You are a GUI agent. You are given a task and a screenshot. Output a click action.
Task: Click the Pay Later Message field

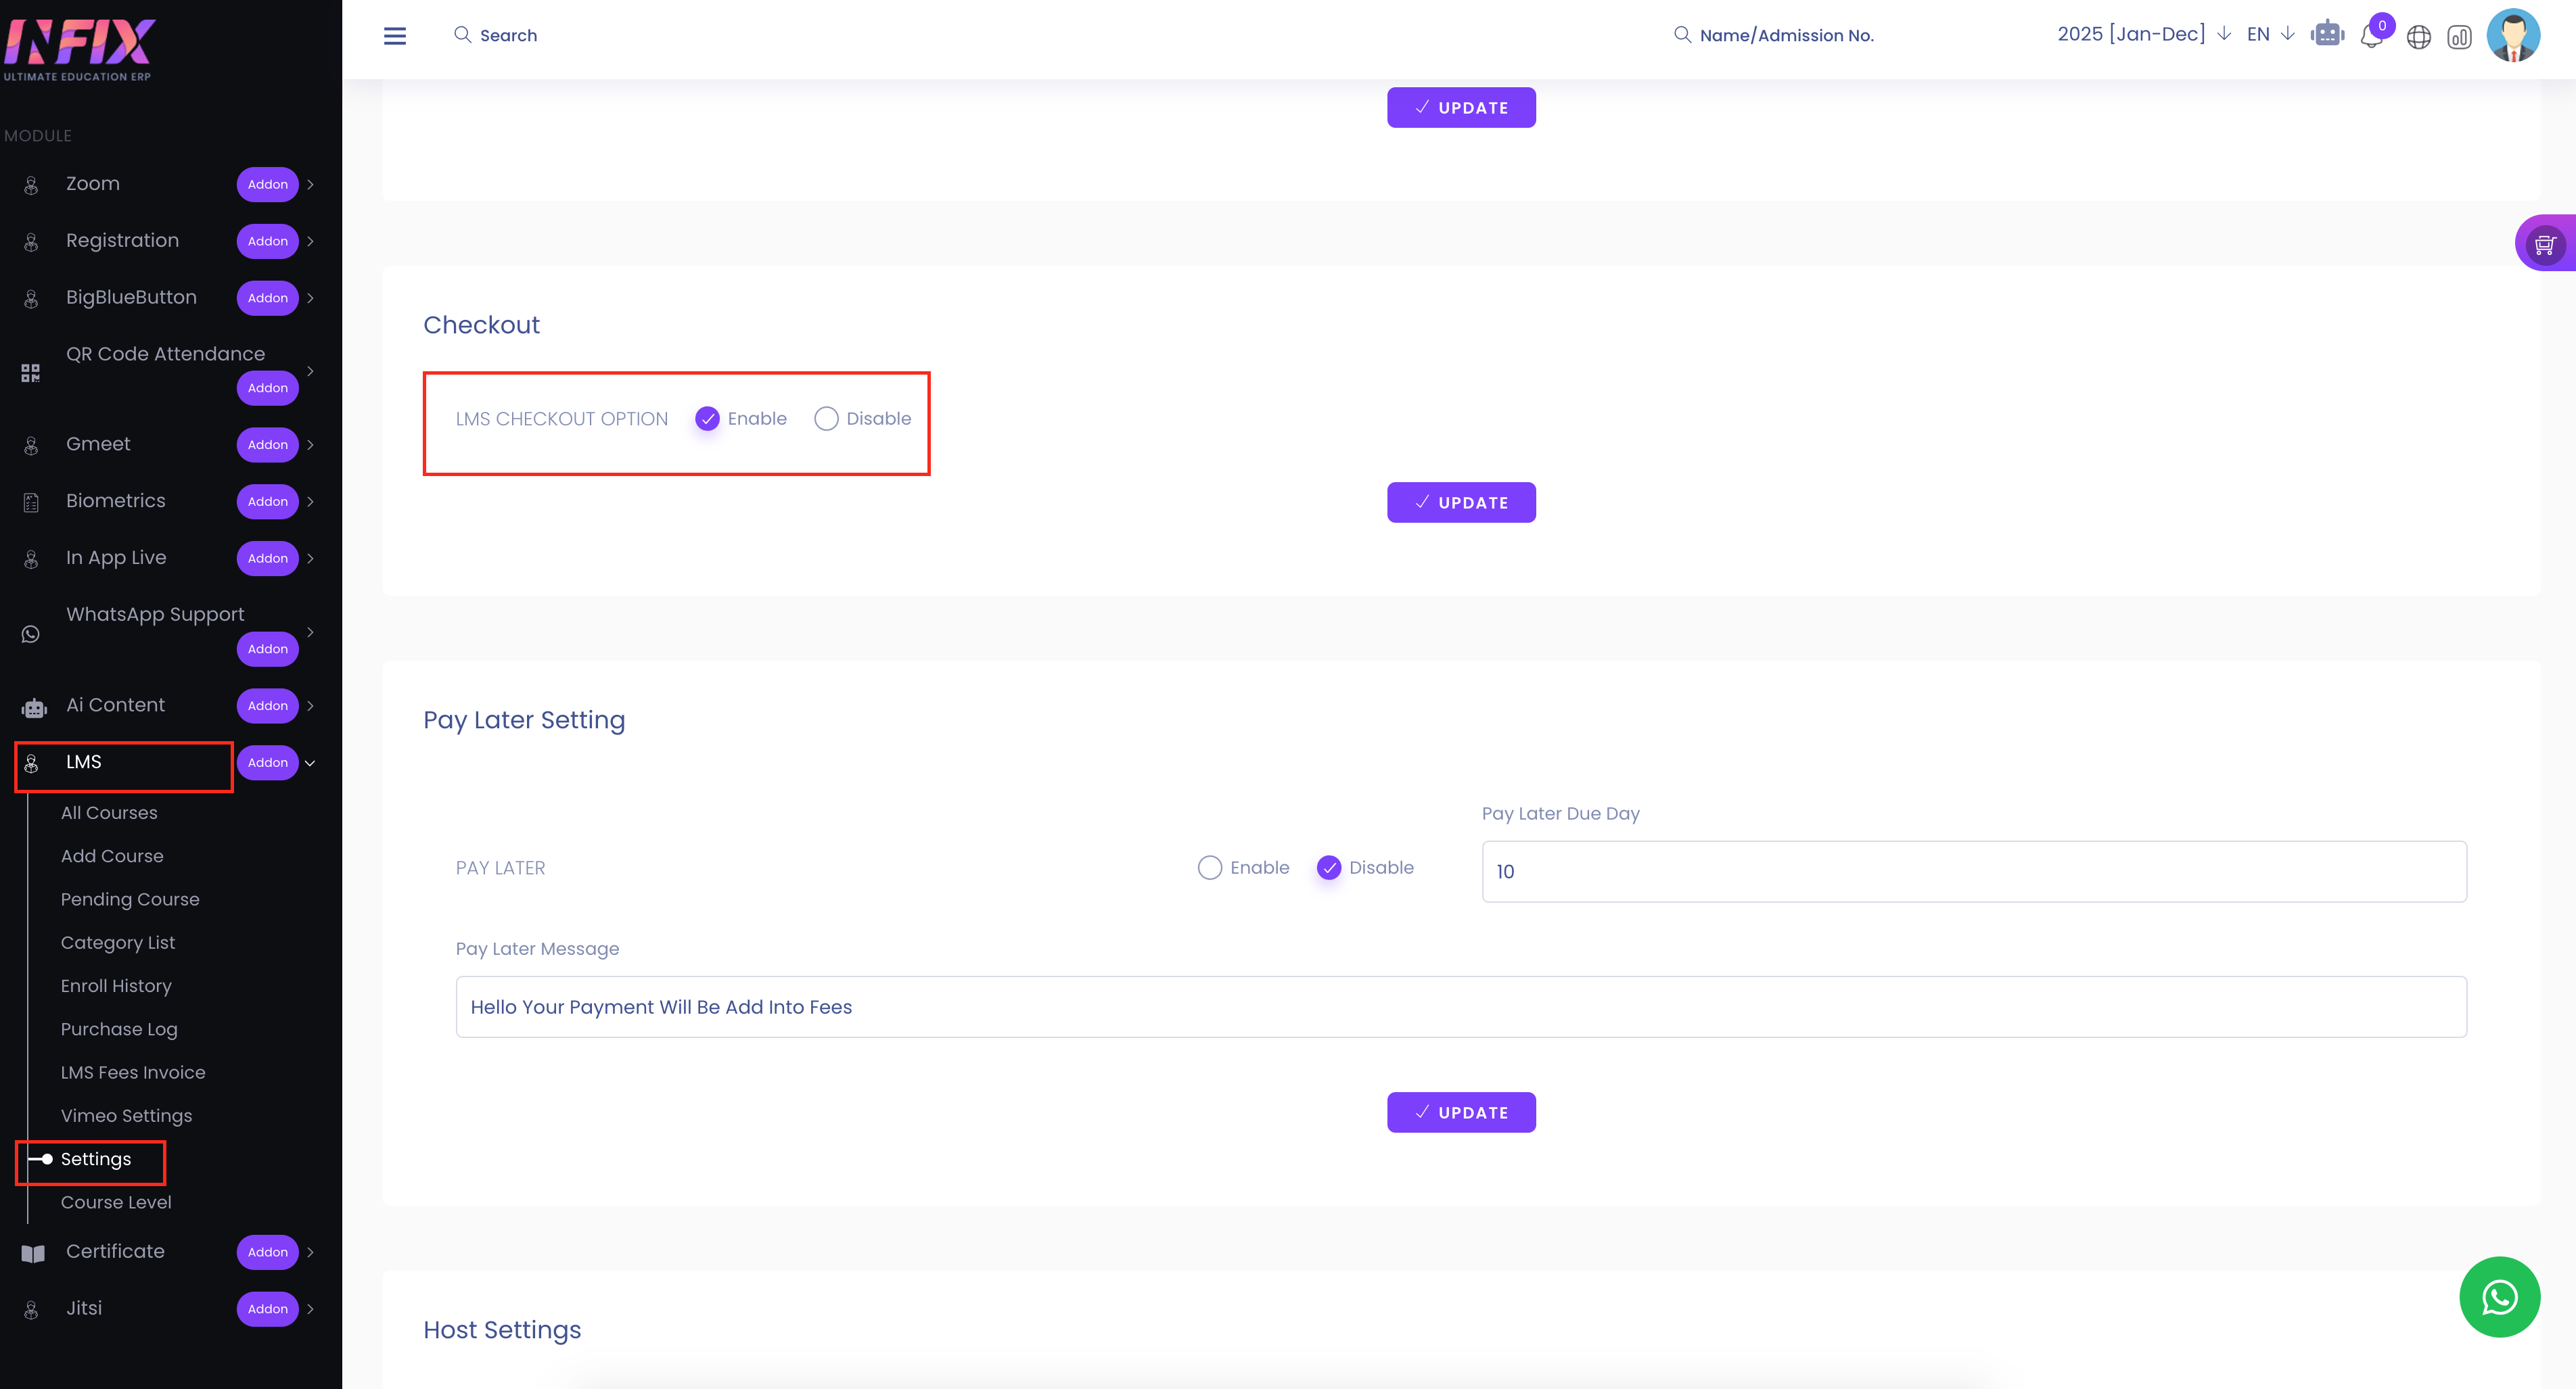coord(1461,1007)
